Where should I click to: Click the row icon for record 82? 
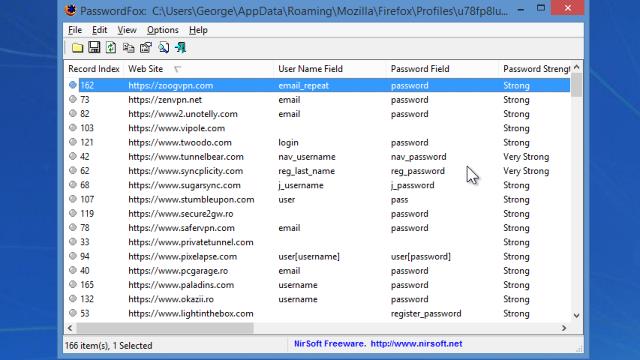(x=73, y=113)
